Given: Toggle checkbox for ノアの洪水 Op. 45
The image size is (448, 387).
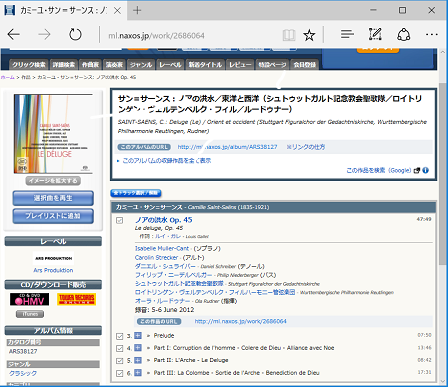Looking at the screenshot, I should pos(120,220).
